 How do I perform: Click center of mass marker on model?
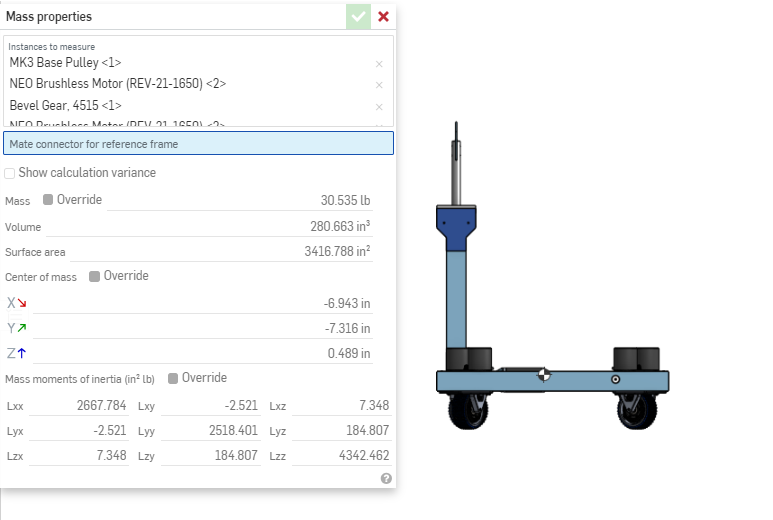tap(544, 375)
